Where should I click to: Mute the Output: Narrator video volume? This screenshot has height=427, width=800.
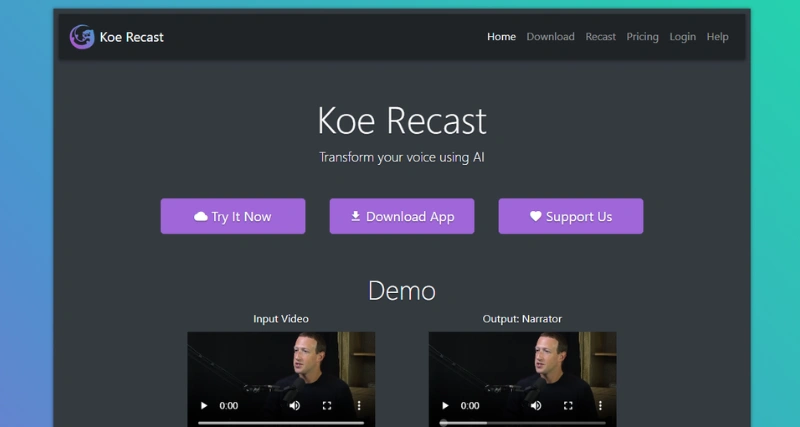536,406
